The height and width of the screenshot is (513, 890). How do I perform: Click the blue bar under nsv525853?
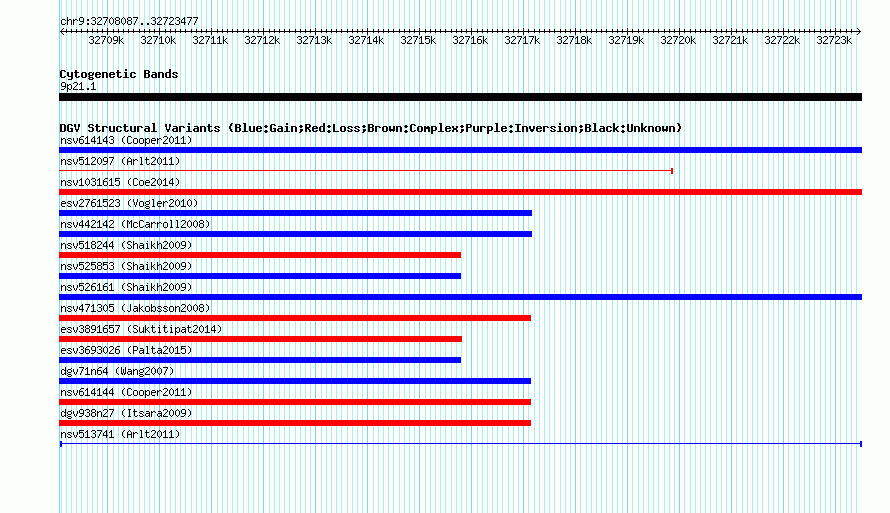click(x=260, y=276)
